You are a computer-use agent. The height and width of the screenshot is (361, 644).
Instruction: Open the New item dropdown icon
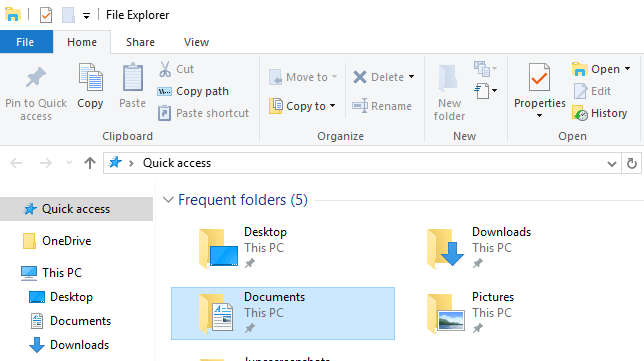point(485,69)
